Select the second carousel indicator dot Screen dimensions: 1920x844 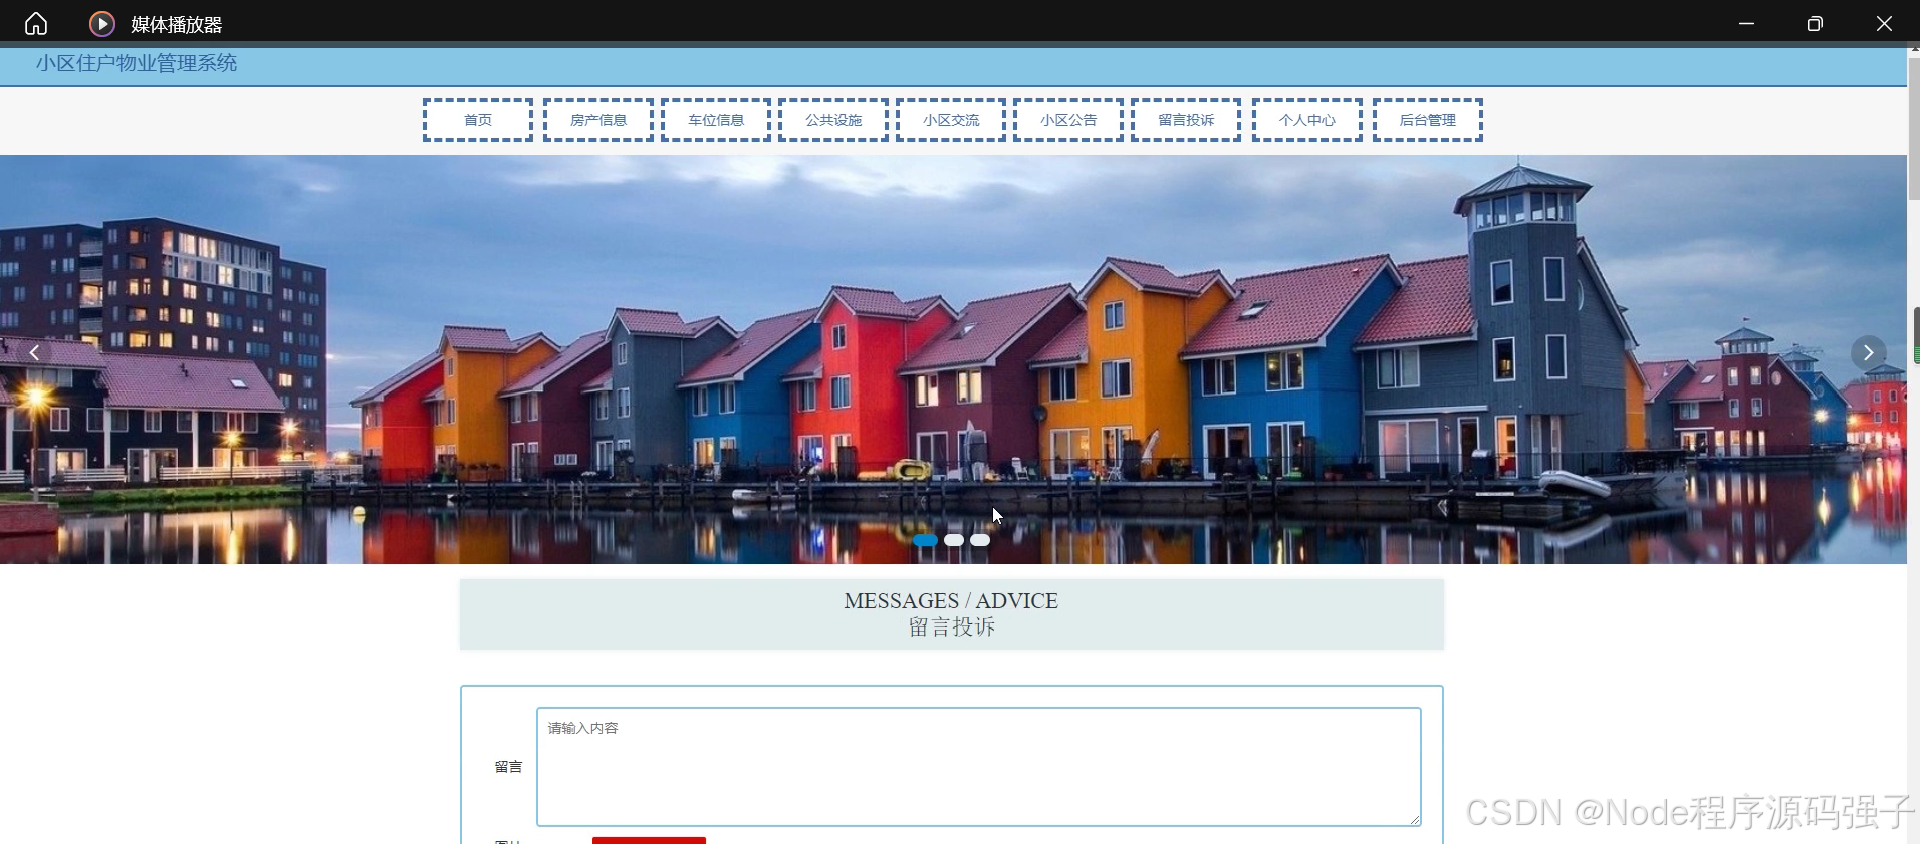(954, 540)
